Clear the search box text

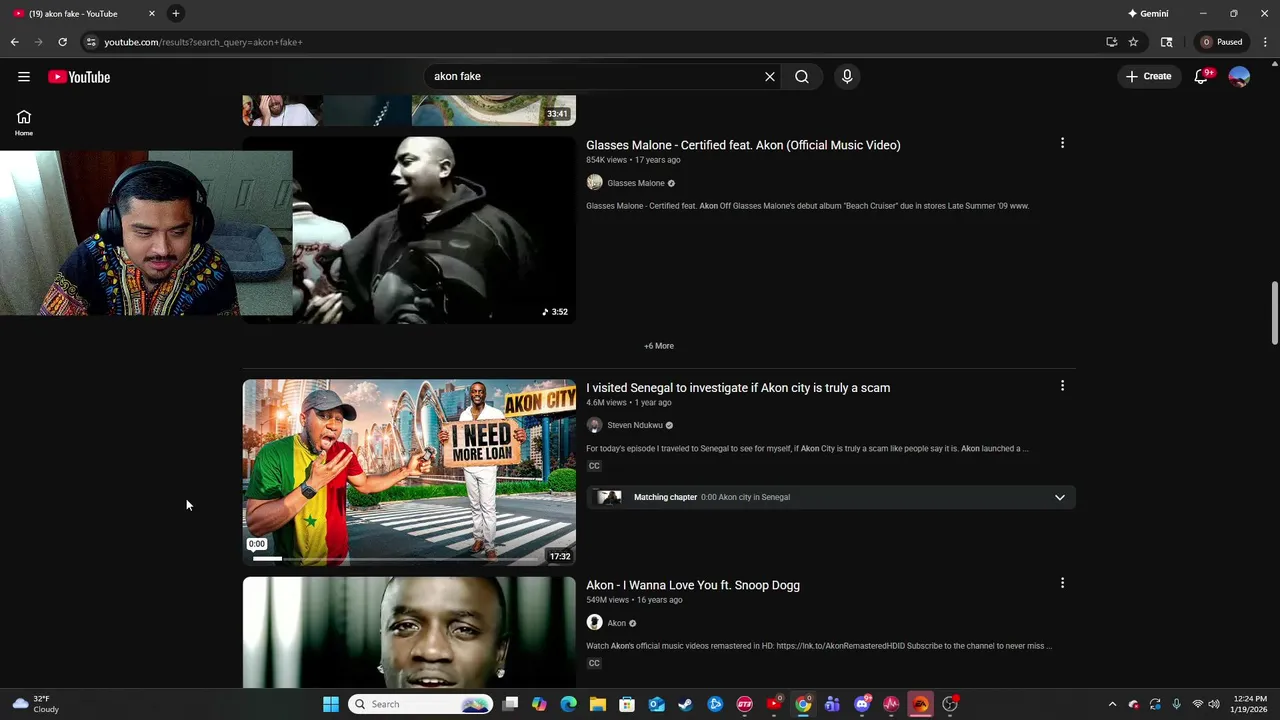[x=770, y=76]
